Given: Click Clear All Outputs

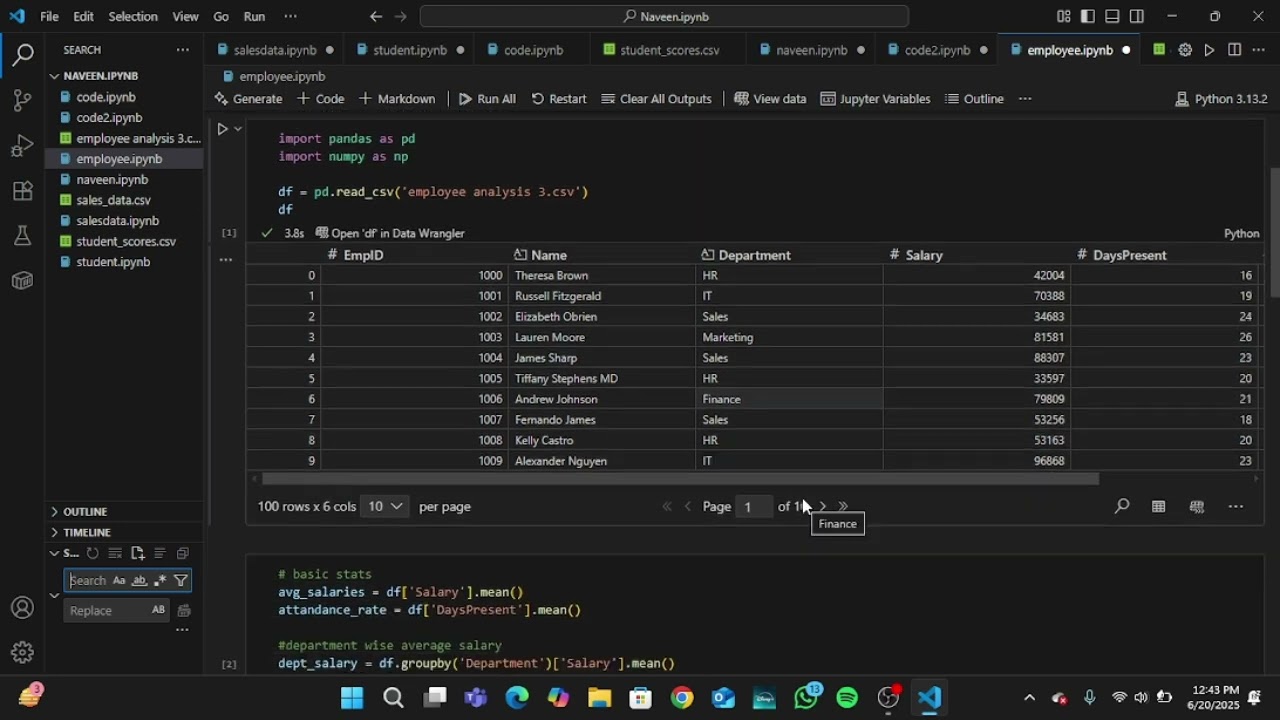Looking at the screenshot, I should click(x=656, y=99).
